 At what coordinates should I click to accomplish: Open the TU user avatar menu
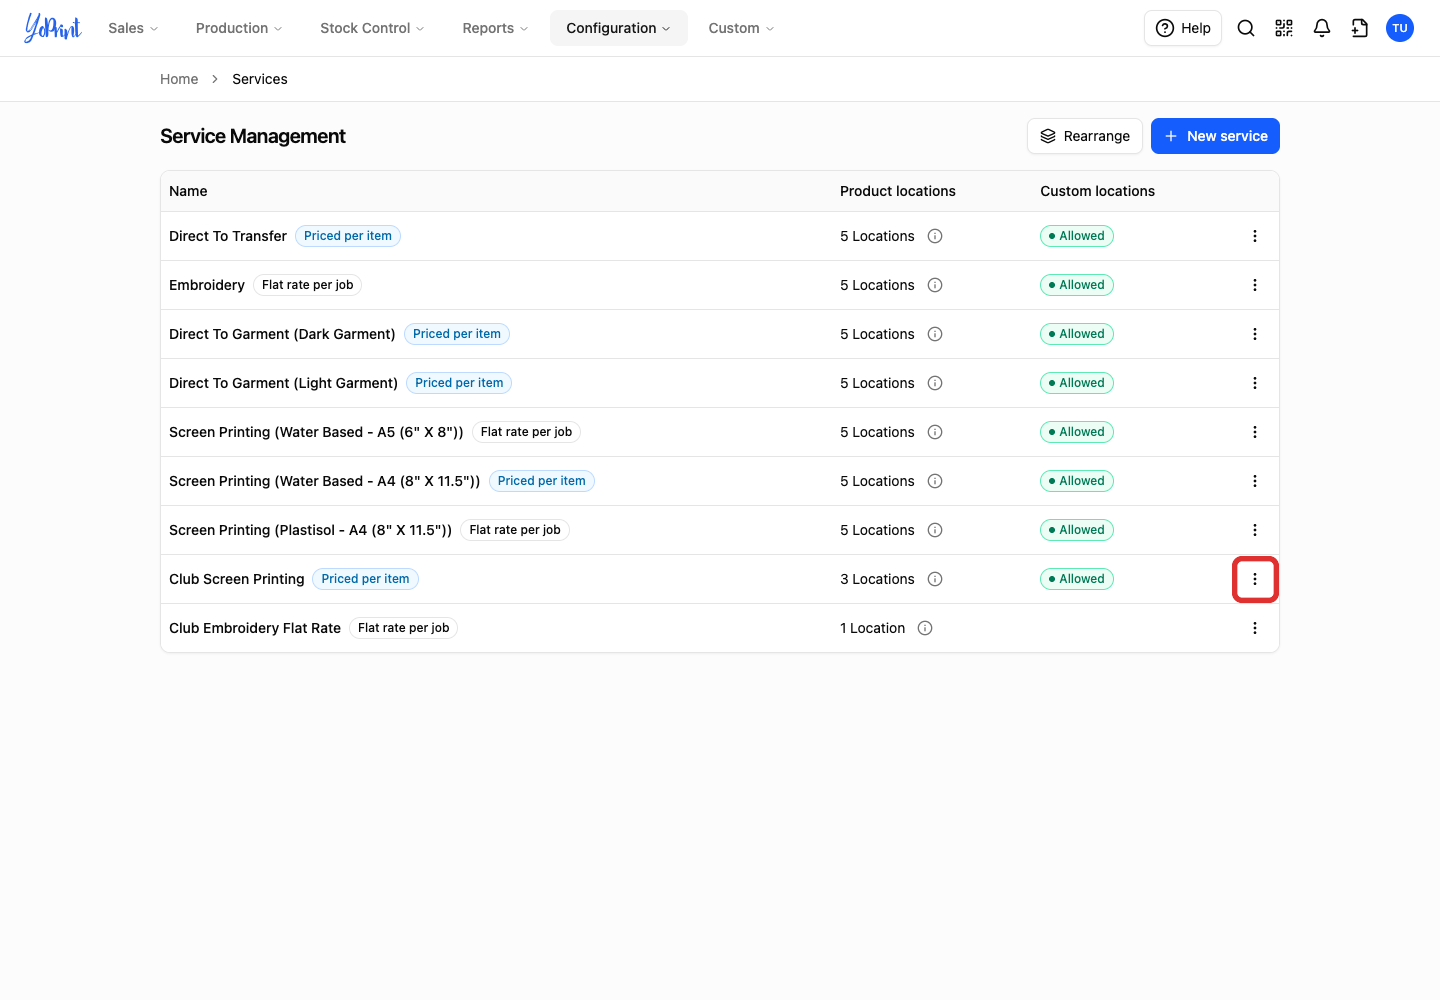1400,28
